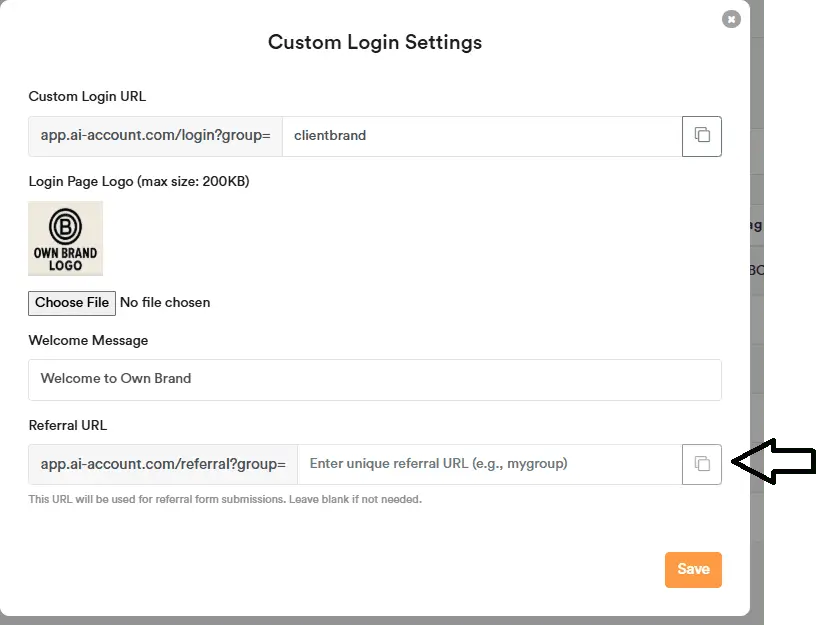This screenshot has height=627, width=825.
Task: Click the referral form submissions helper text
Action: (x=224, y=499)
